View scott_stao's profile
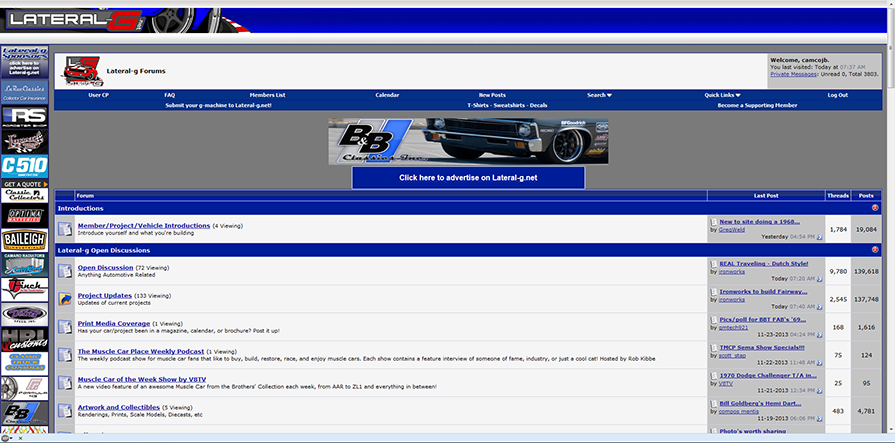Viewport: 895px width, 443px height. click(x=732, y=355)
